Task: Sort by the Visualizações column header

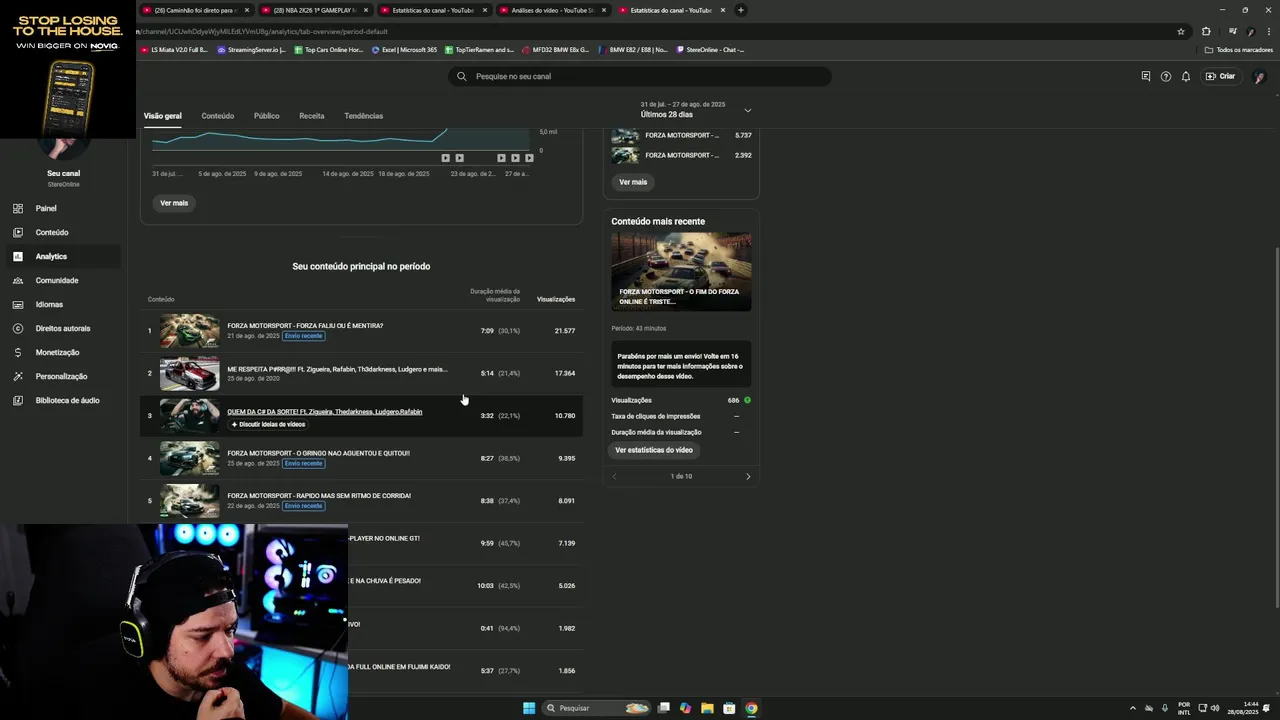Action: point(556,299)
